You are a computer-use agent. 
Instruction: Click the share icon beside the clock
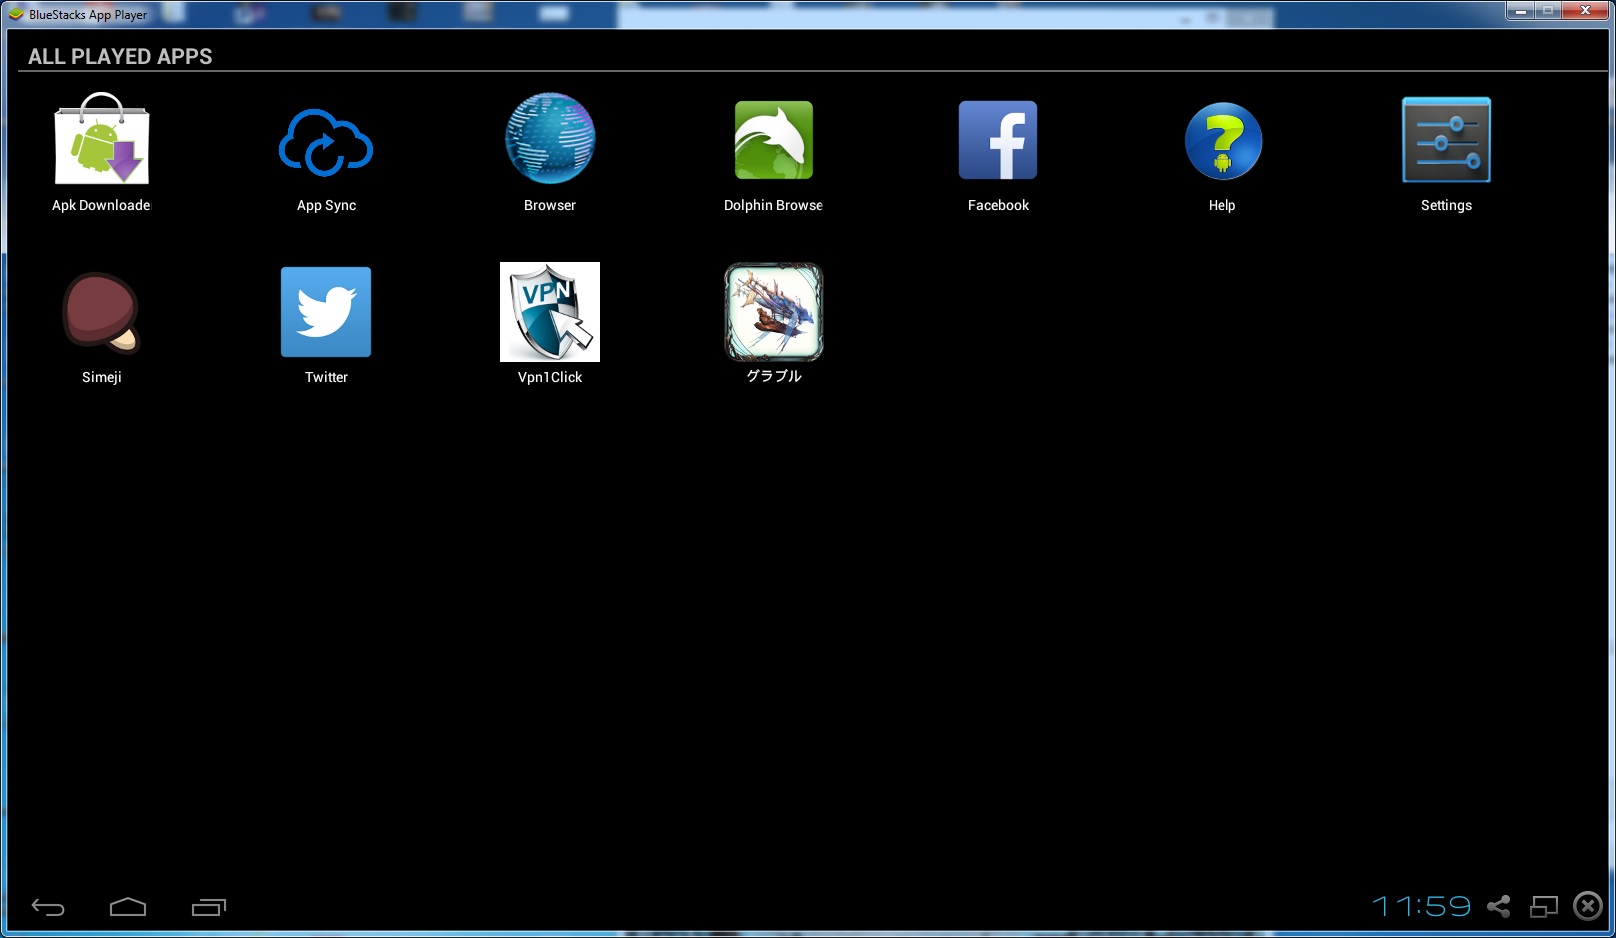1498,906
